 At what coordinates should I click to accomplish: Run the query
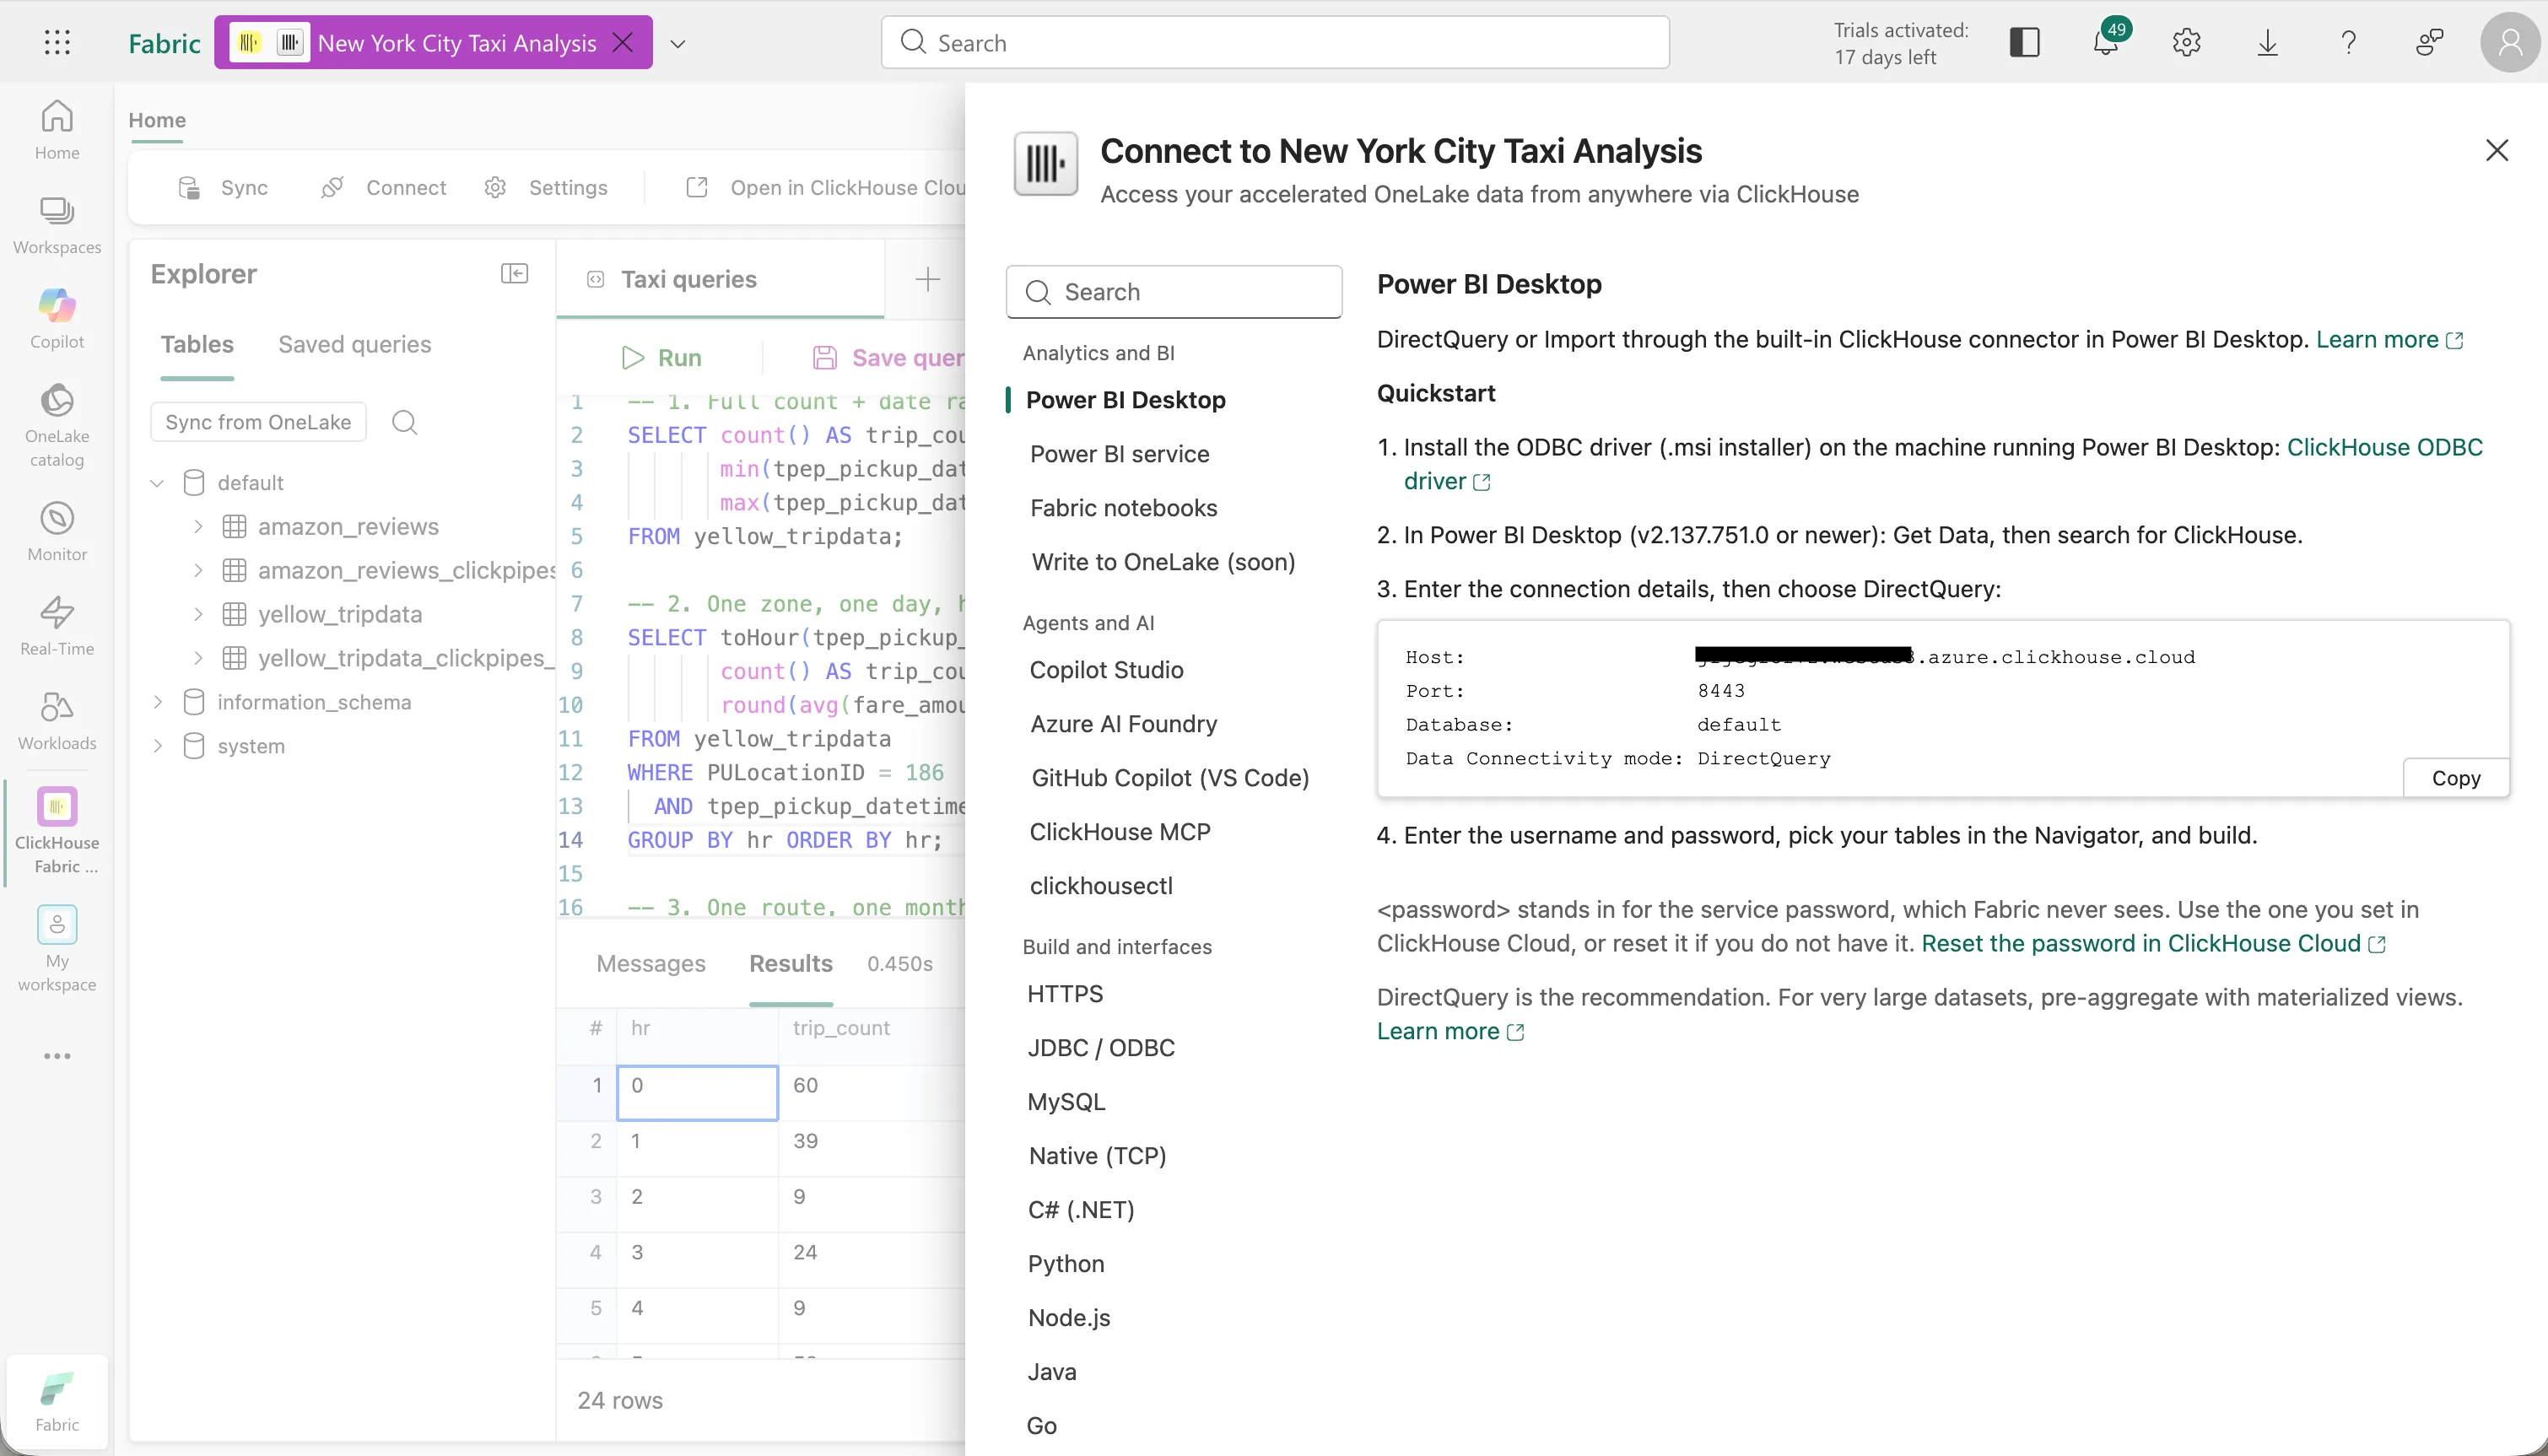click(x=662, y=358)
